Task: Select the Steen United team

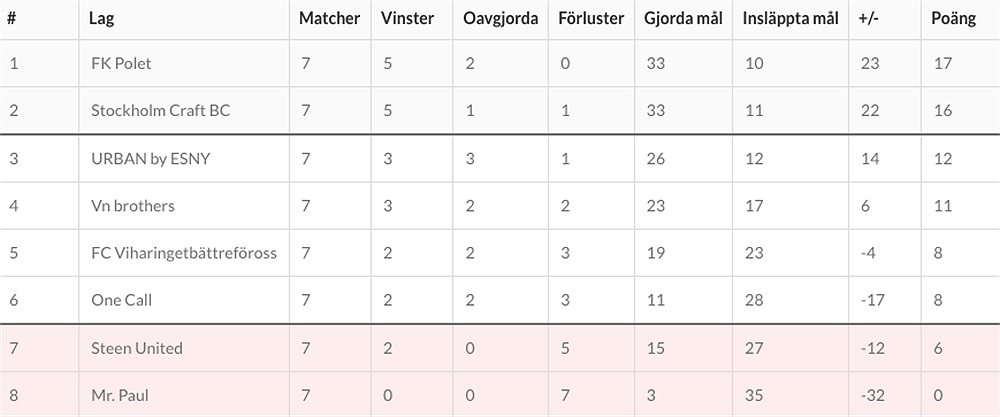Action: coord(136,348)
